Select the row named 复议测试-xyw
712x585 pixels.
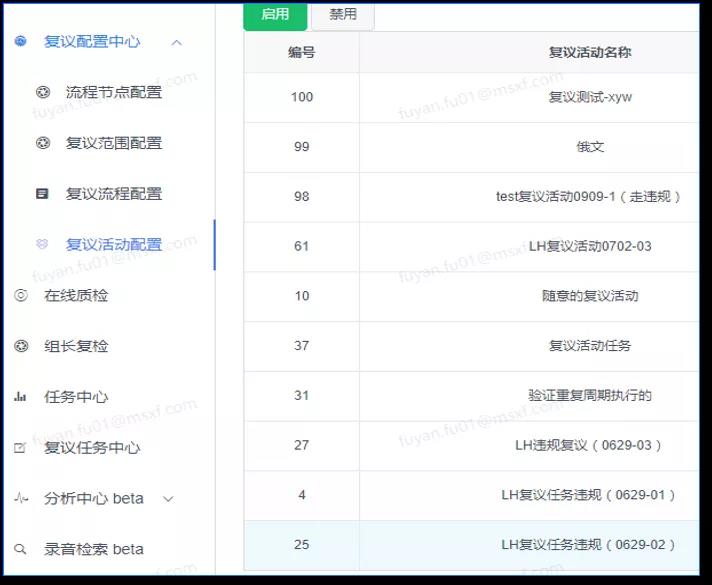589,97
